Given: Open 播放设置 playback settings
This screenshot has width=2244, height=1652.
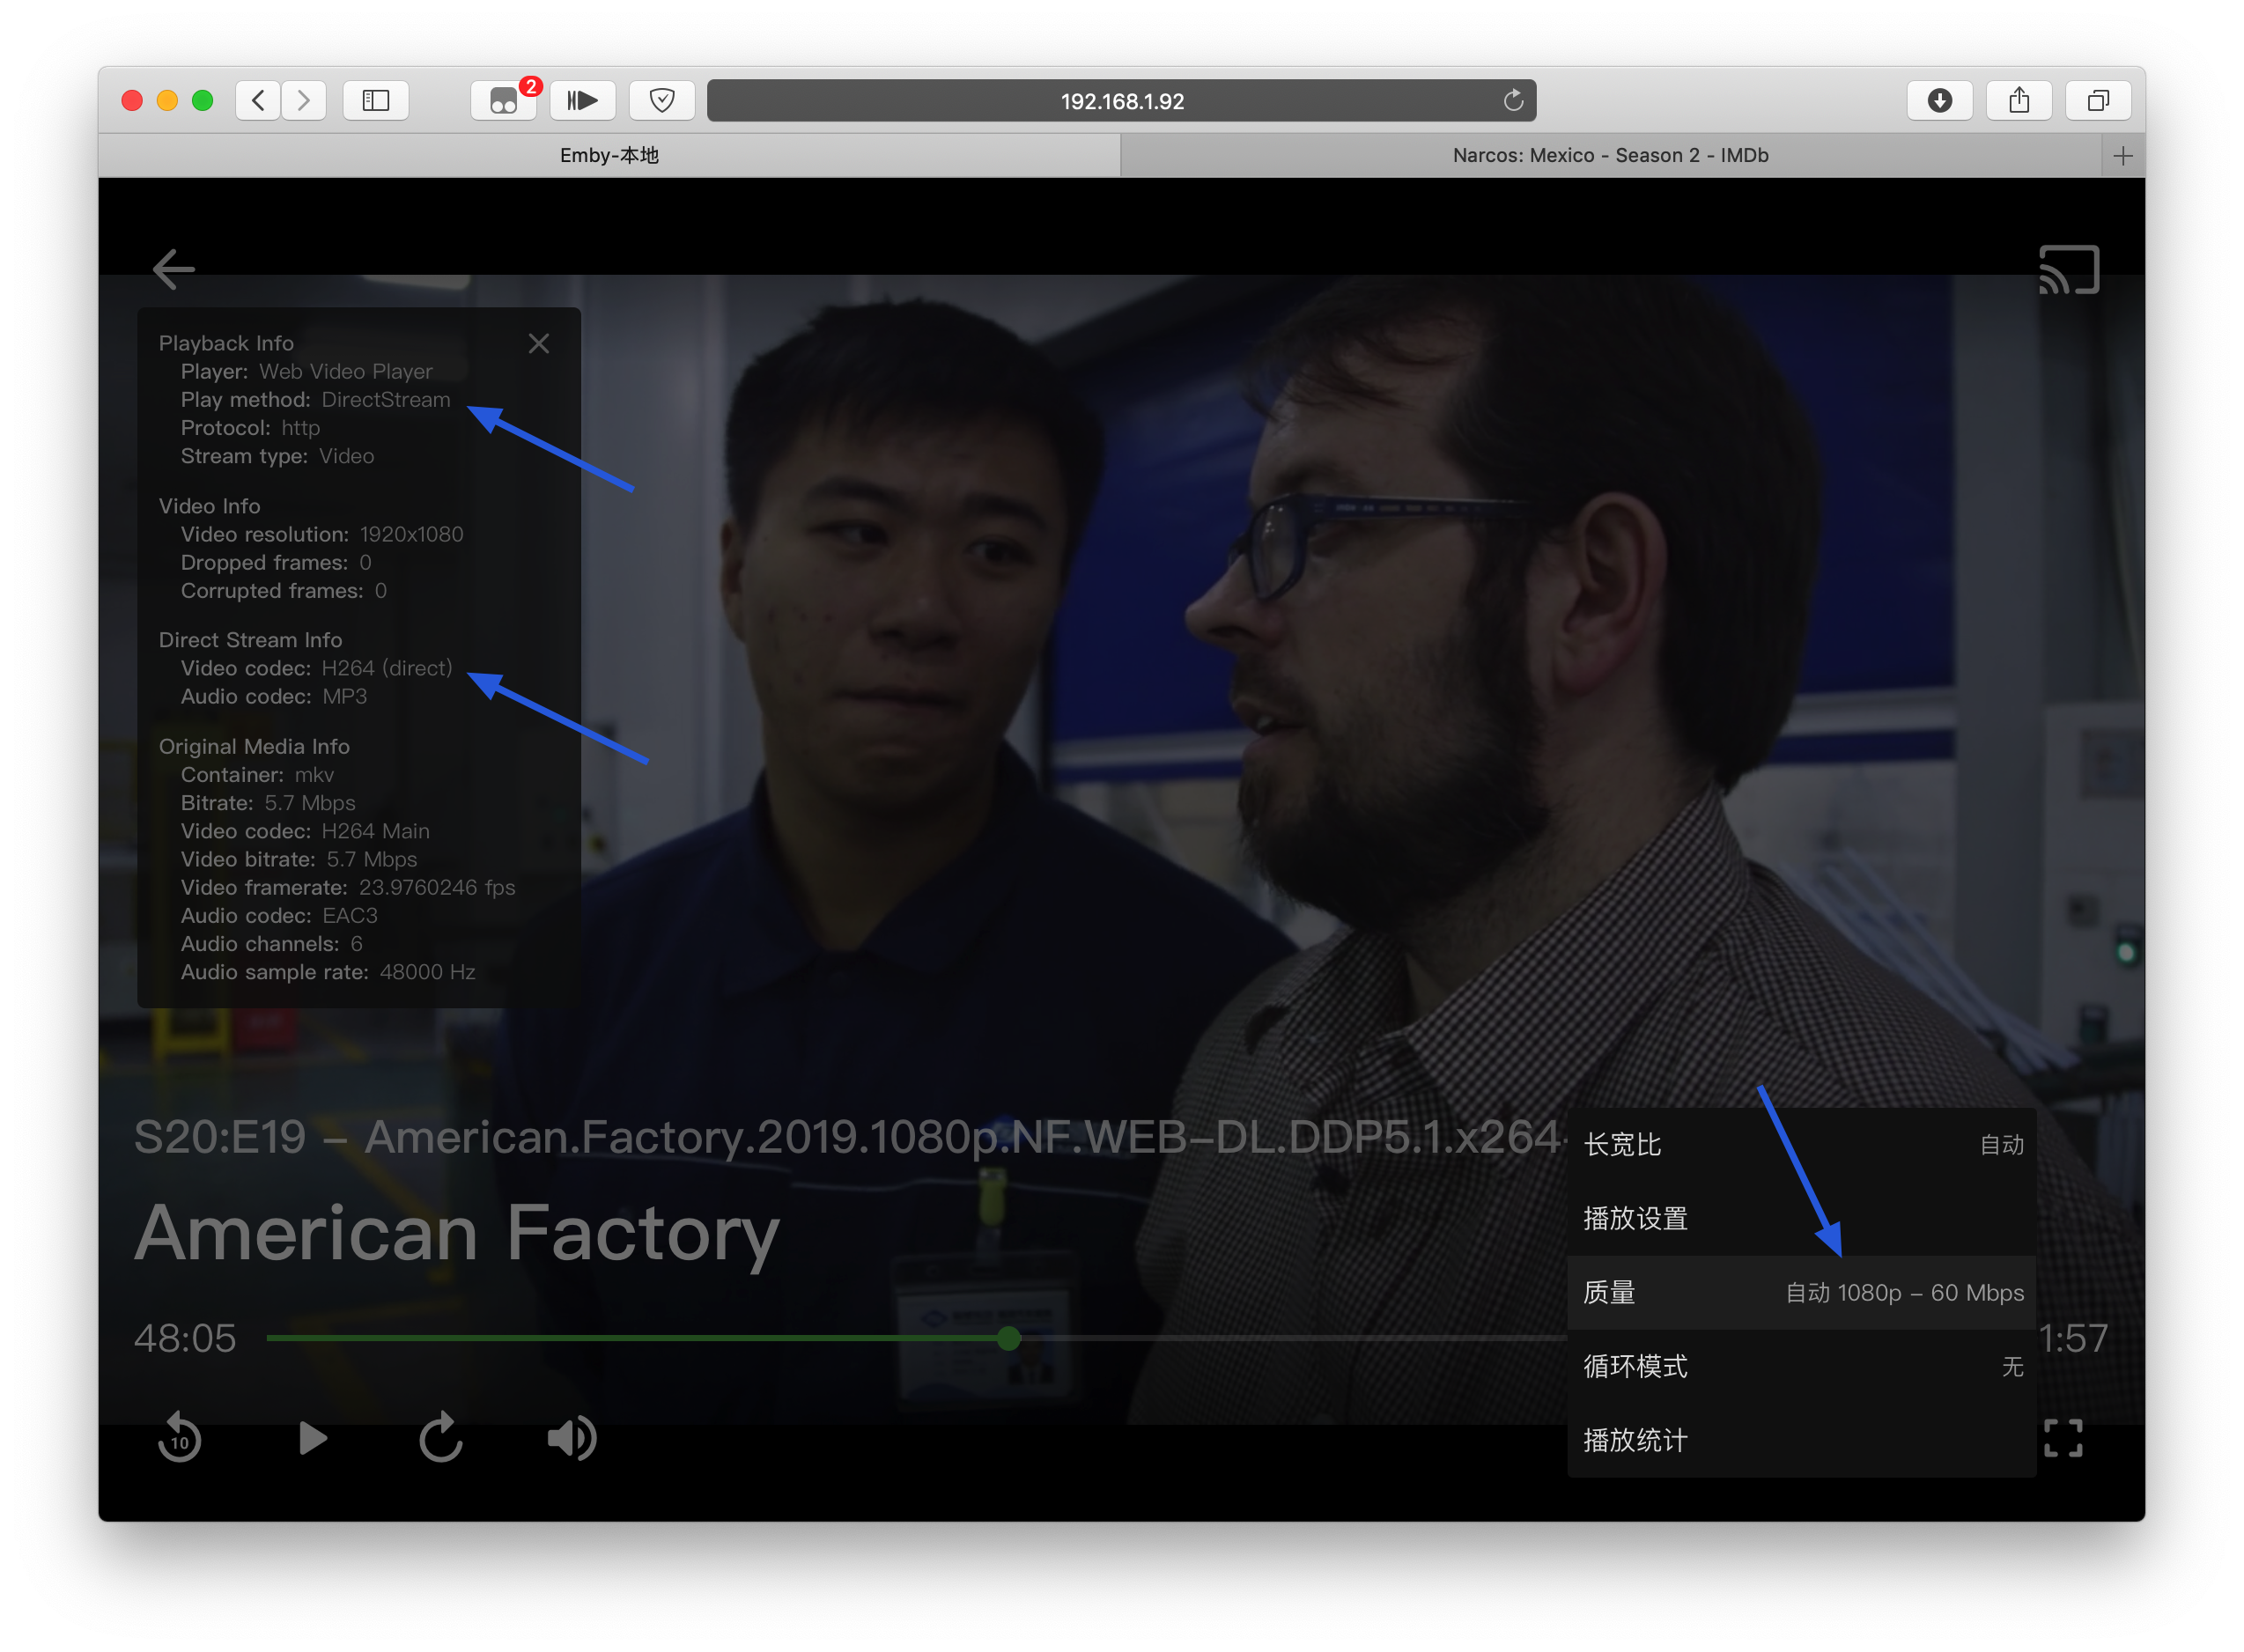Looking at the screenshot, I should click(x=1801, y=1219).
